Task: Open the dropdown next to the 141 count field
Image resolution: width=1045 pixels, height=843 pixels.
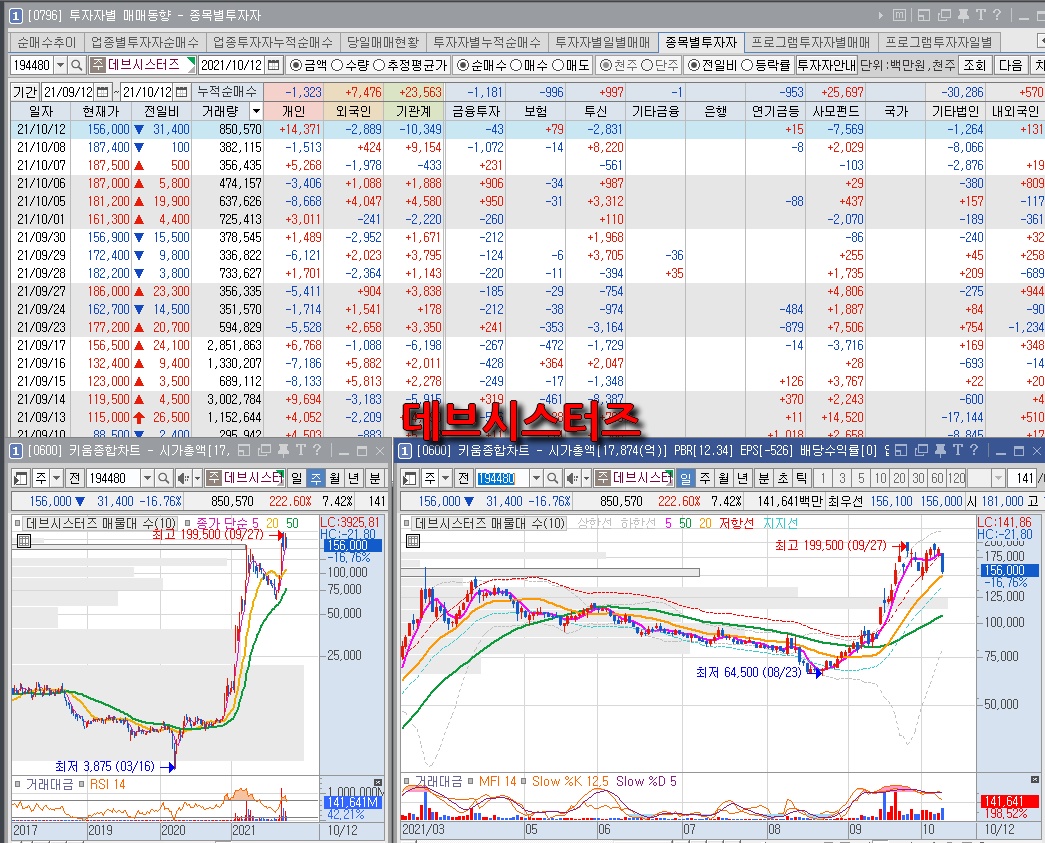Action: point(998,478)
